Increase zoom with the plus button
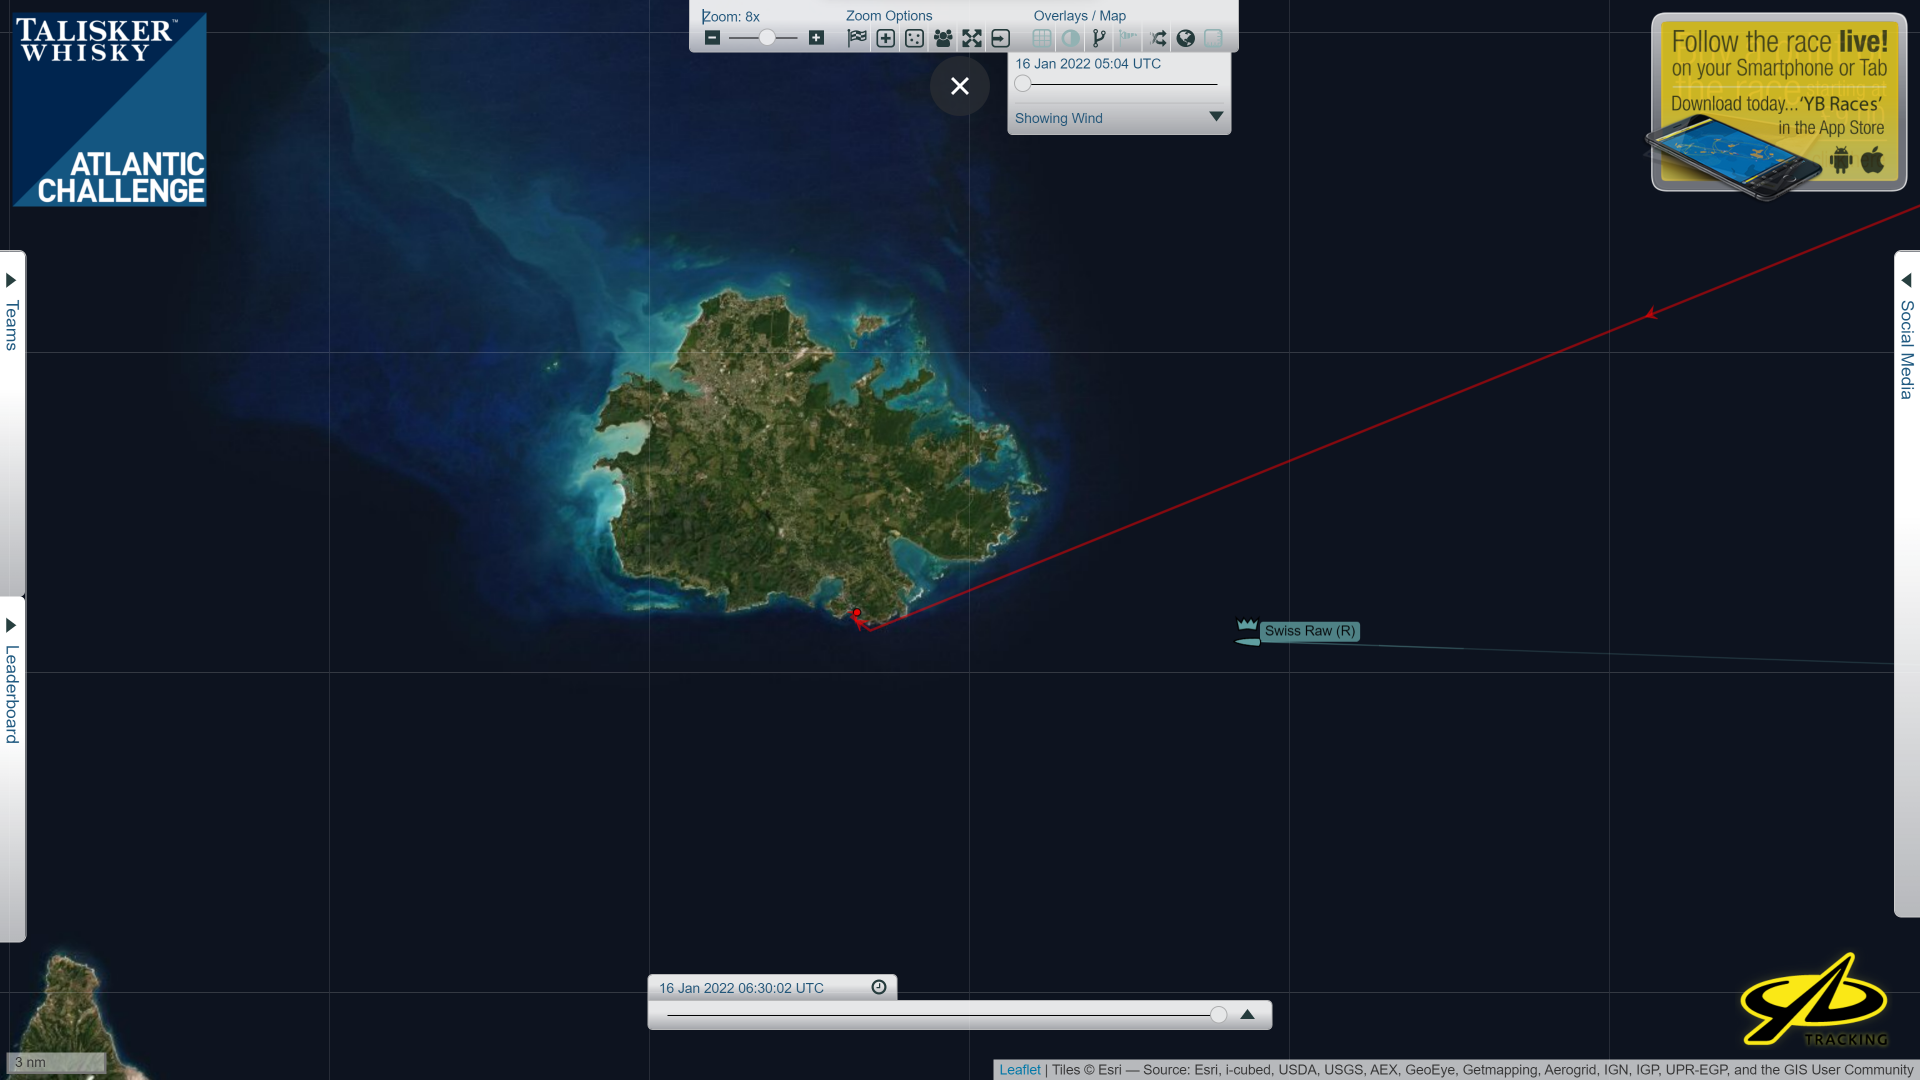1920x1080 pixels. pyautogui.click(x=816, y=38)
